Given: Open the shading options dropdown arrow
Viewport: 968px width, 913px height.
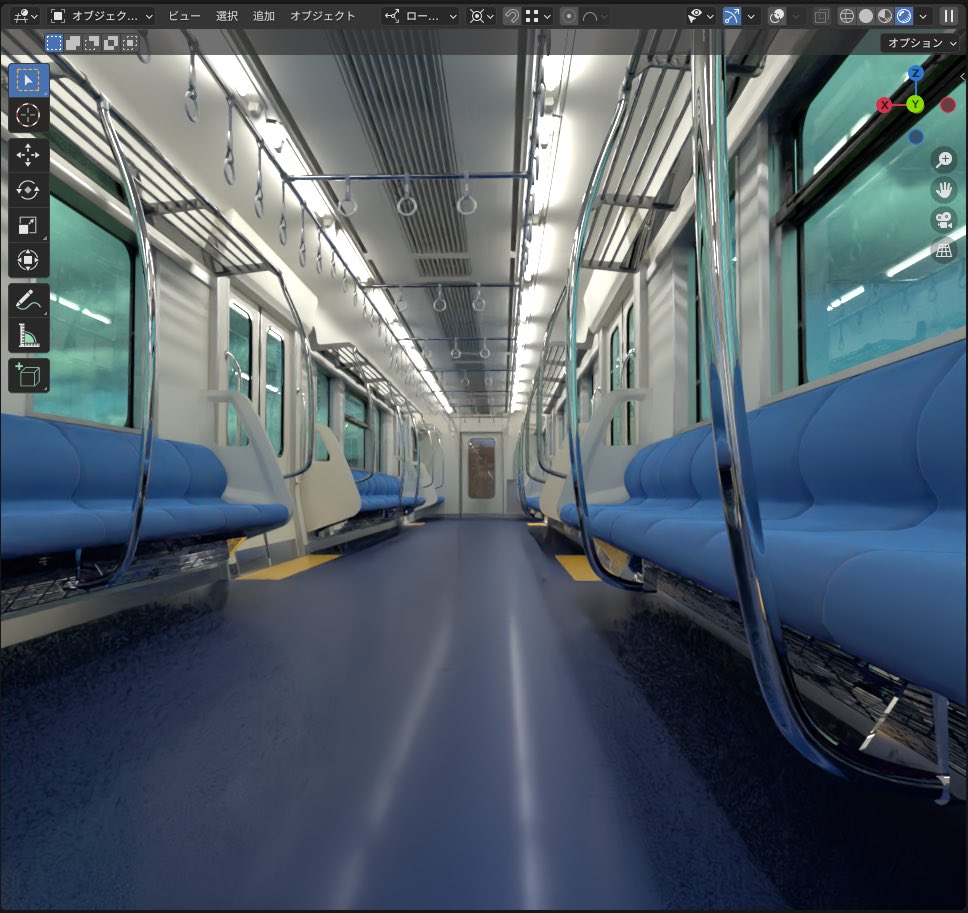Looking at the screenshot, I should tap(923, 16).
